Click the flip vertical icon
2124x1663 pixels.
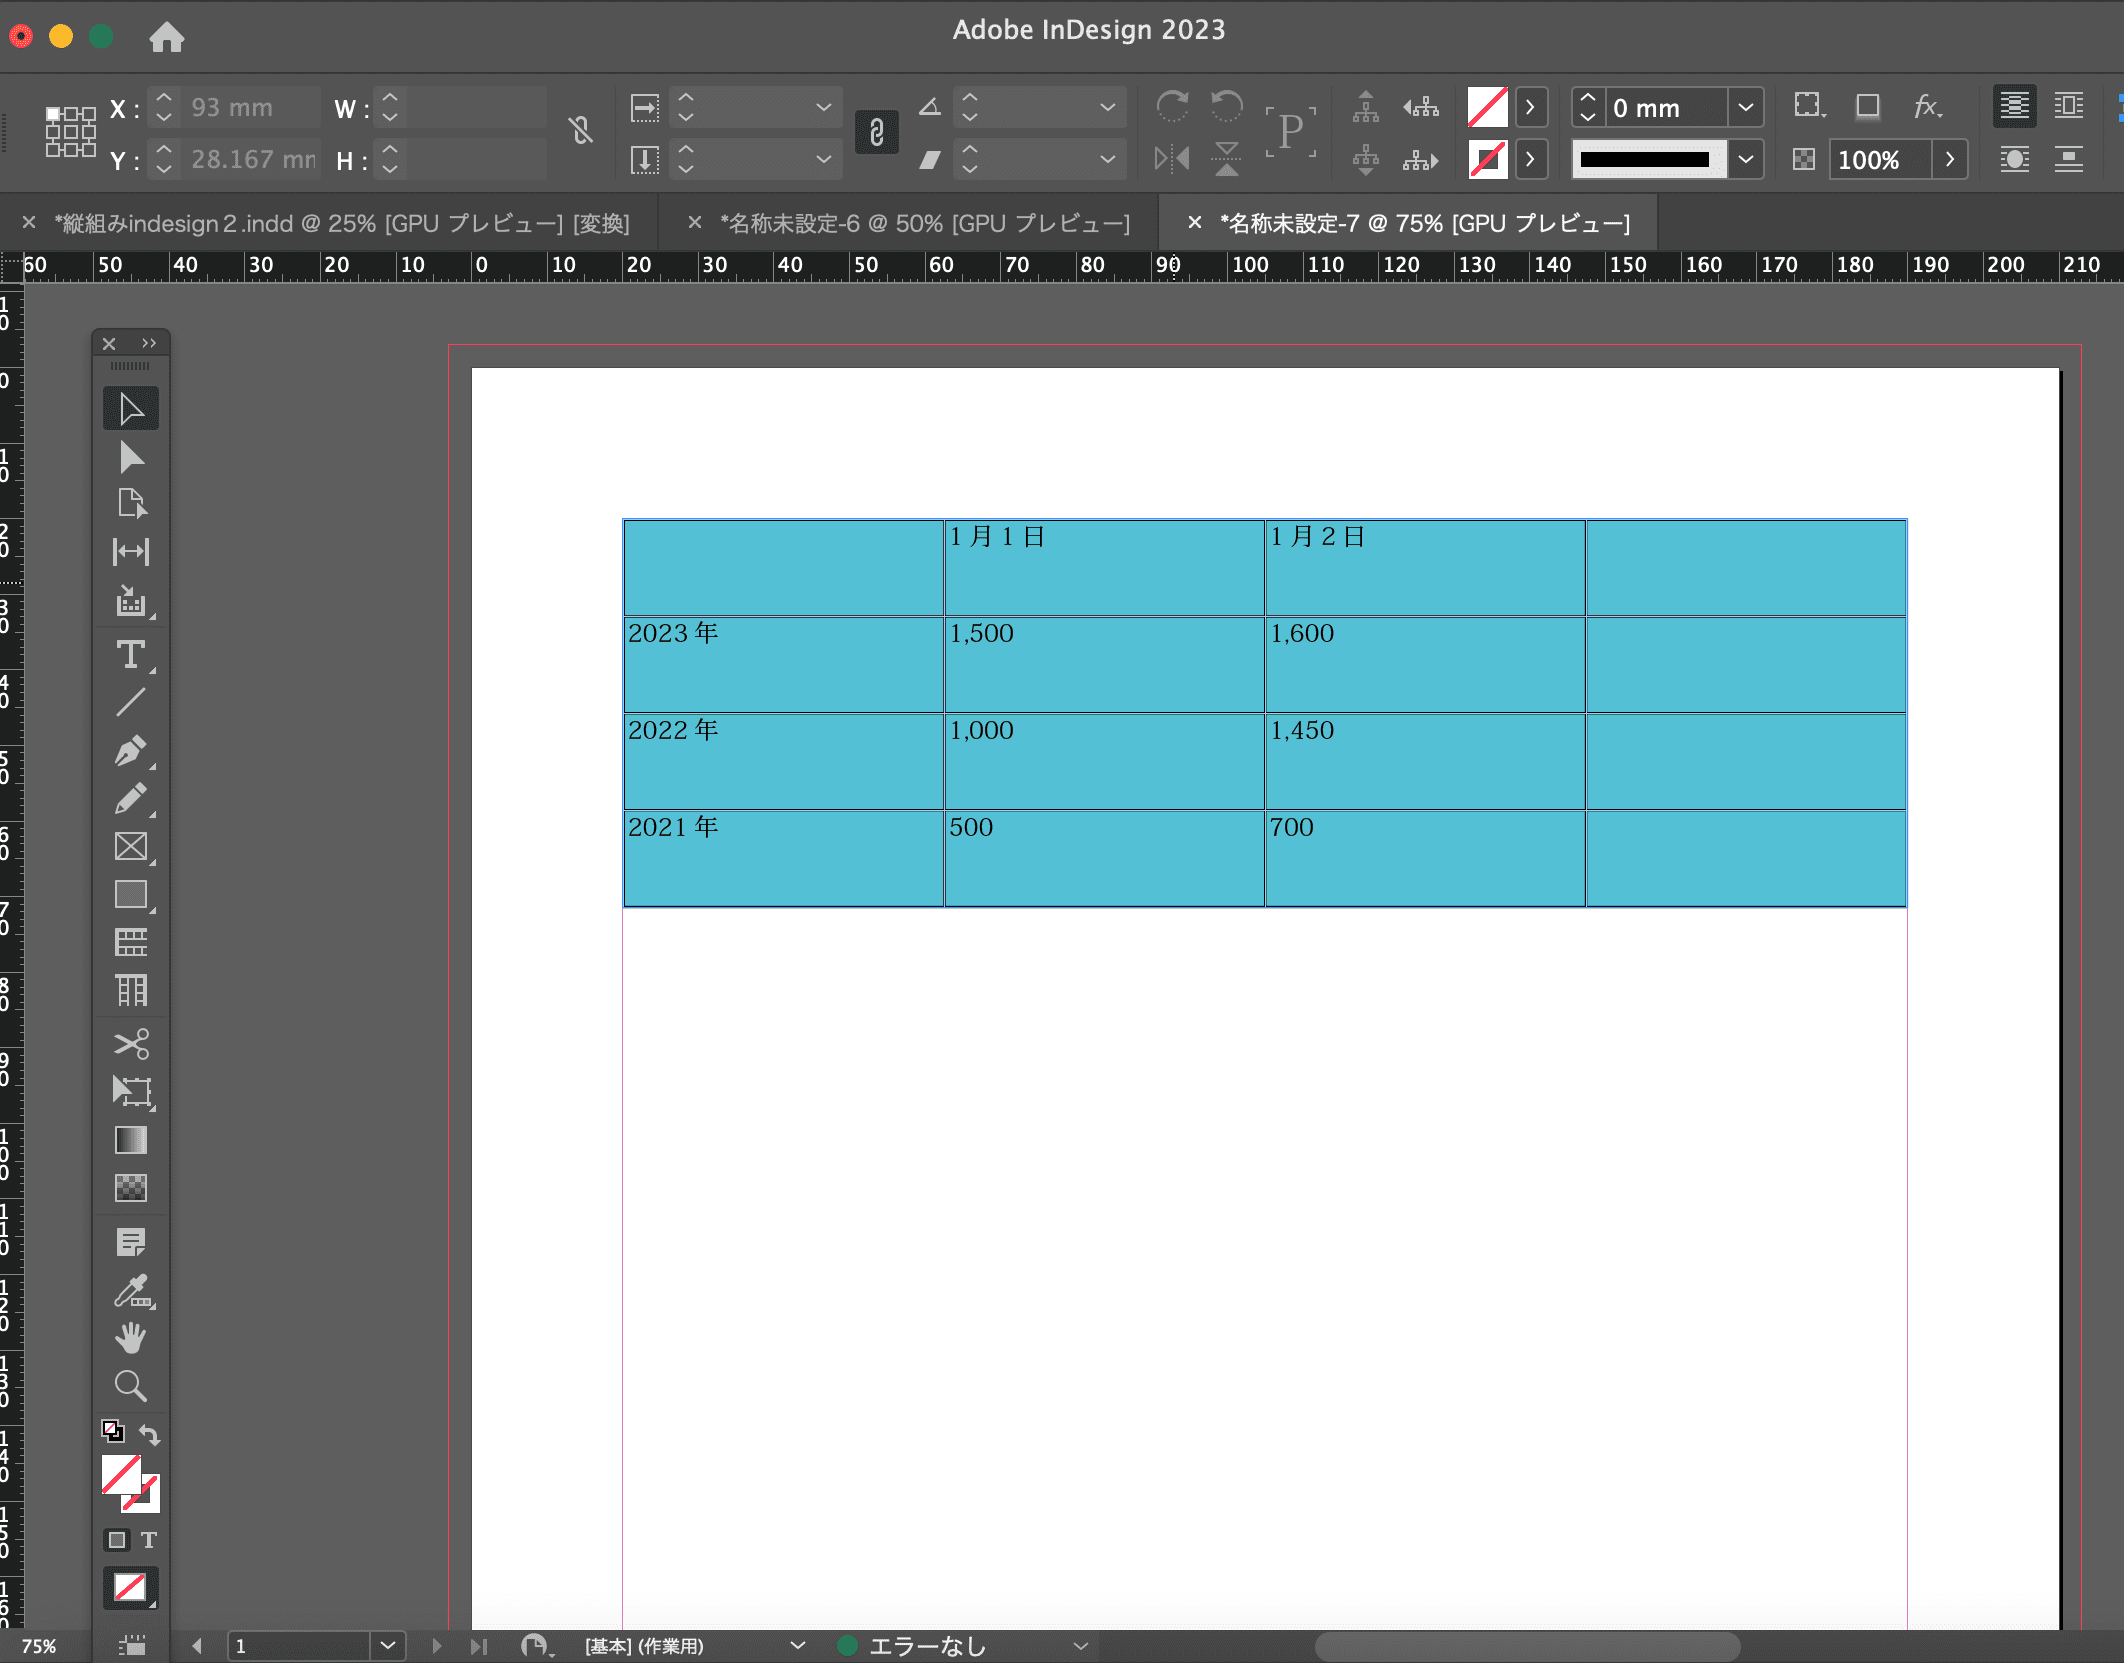pyautogui.click(x=1226, y=158)
